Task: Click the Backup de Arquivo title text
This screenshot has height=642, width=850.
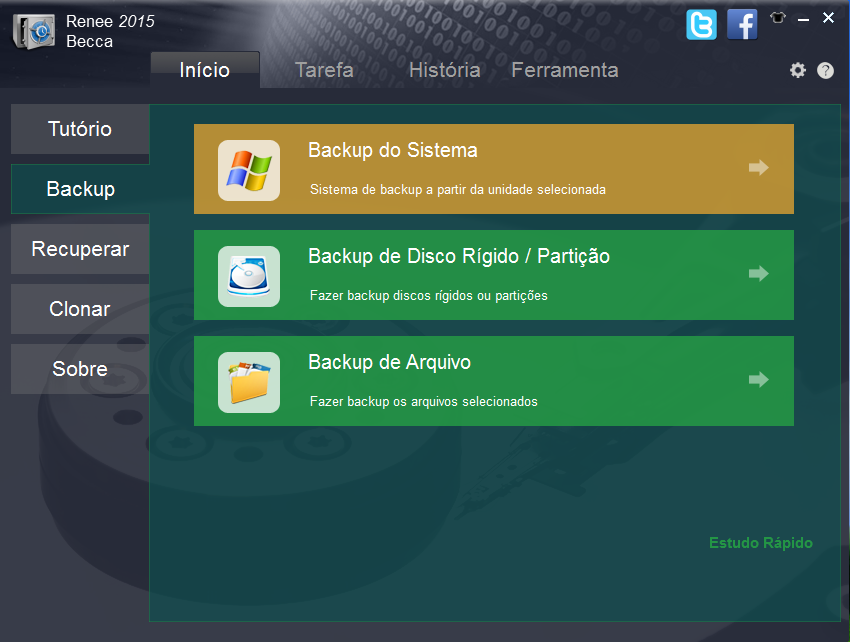Action: point(389,362)
